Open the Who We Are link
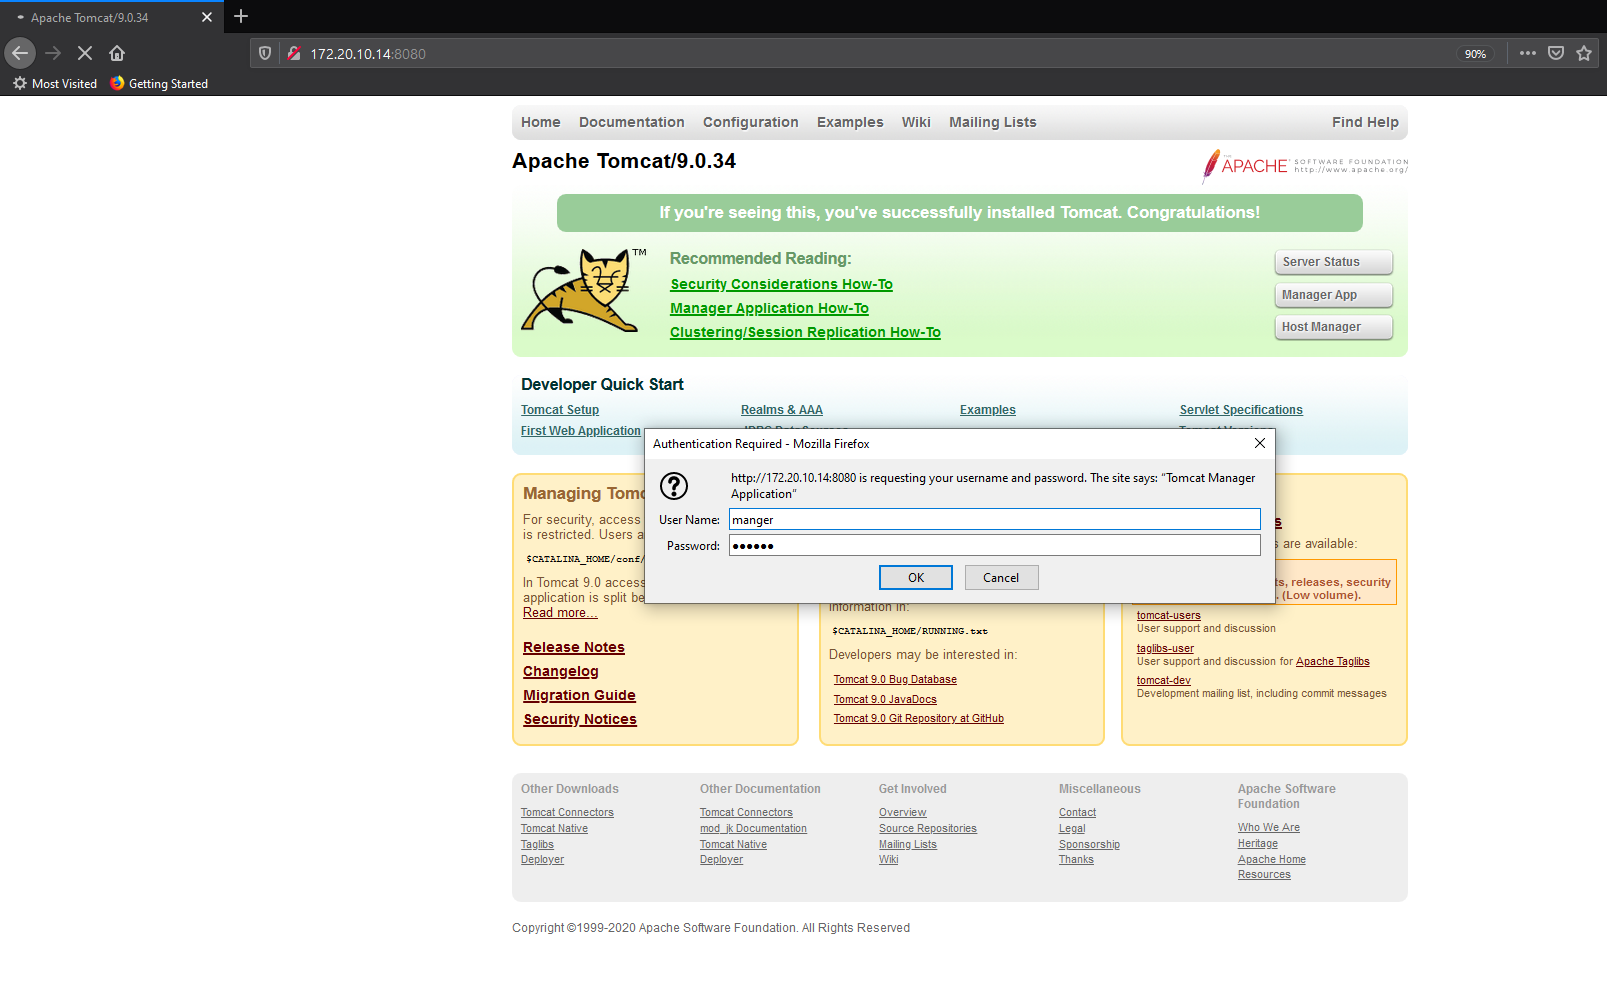The width and height of the screenshot is (1607, 987). click(x=1269, y=828)
